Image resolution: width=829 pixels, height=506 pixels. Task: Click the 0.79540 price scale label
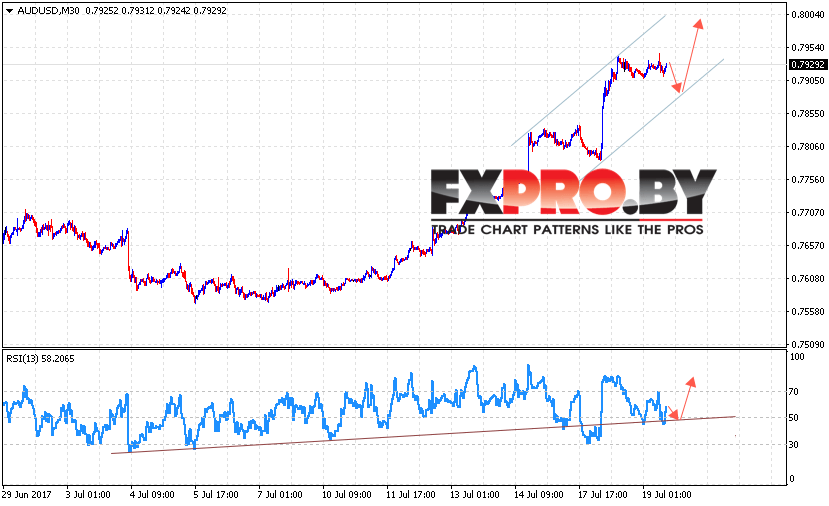[x=808, y=48]
